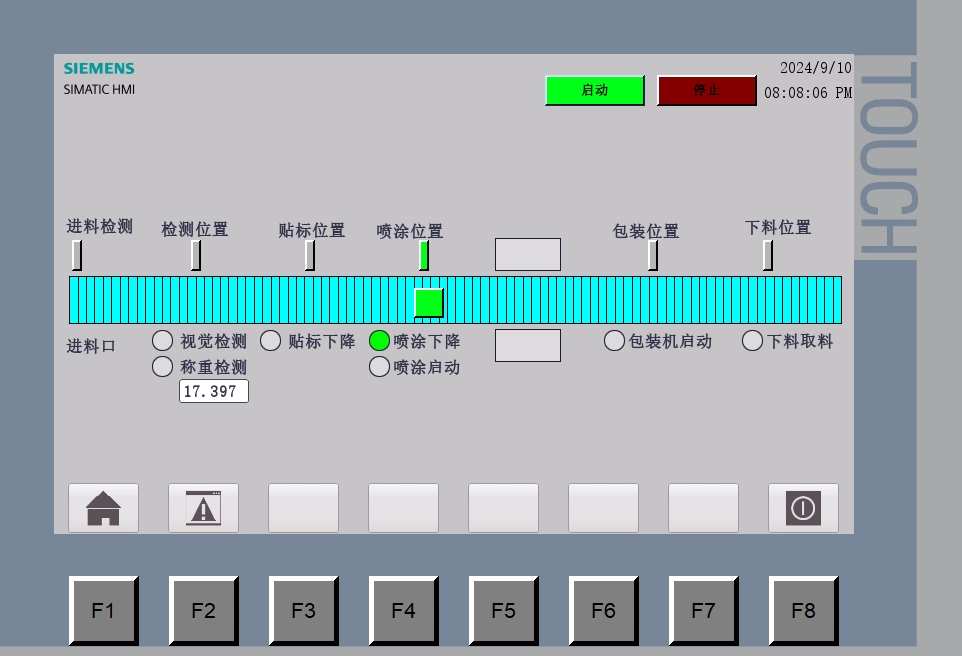Screen dimensions: 962x656
Task: Toggle the 喷涂启动 indicator circle
Action: (x=379, y=366)
